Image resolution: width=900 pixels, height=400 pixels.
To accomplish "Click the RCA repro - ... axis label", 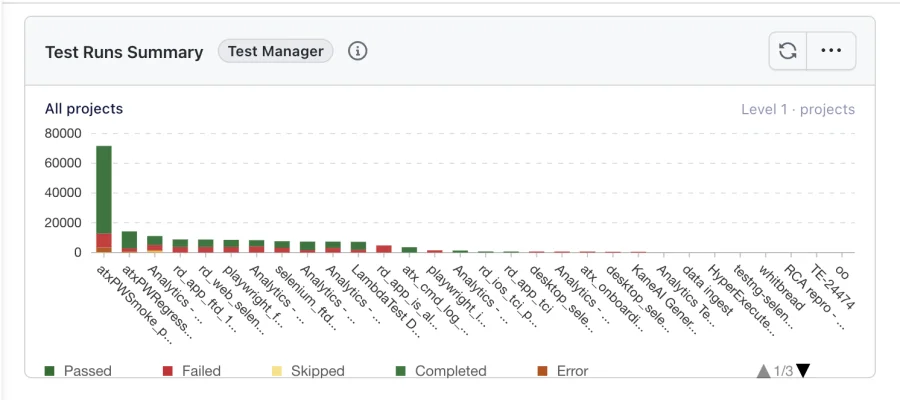I will (814, 297).
